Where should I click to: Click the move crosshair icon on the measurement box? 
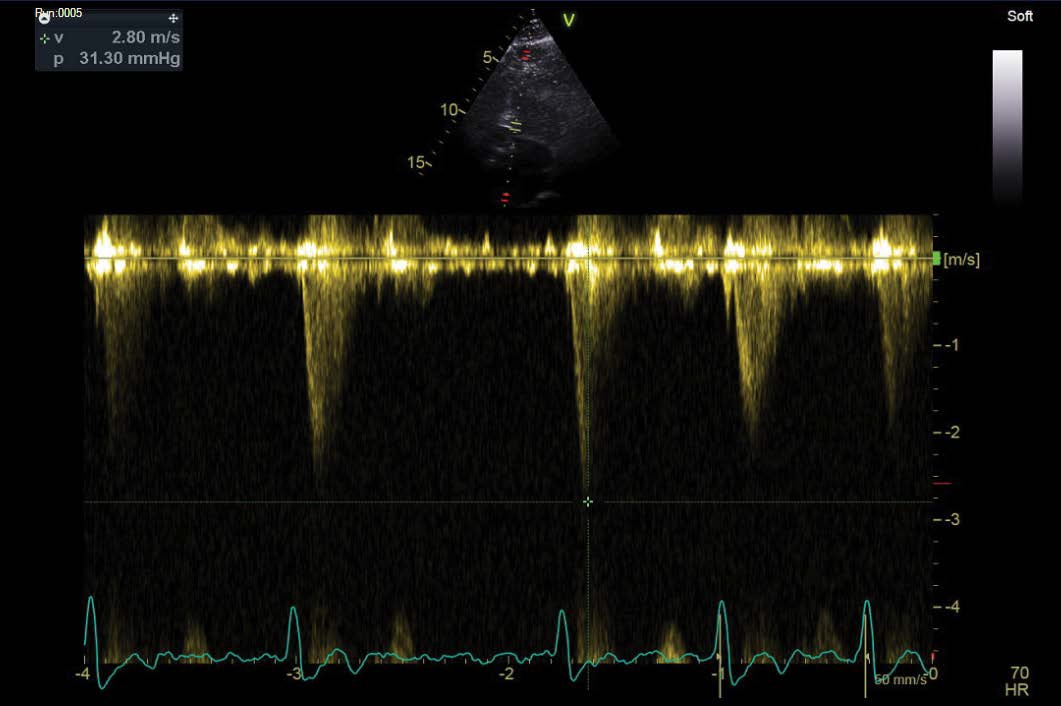tap(174, 17)
